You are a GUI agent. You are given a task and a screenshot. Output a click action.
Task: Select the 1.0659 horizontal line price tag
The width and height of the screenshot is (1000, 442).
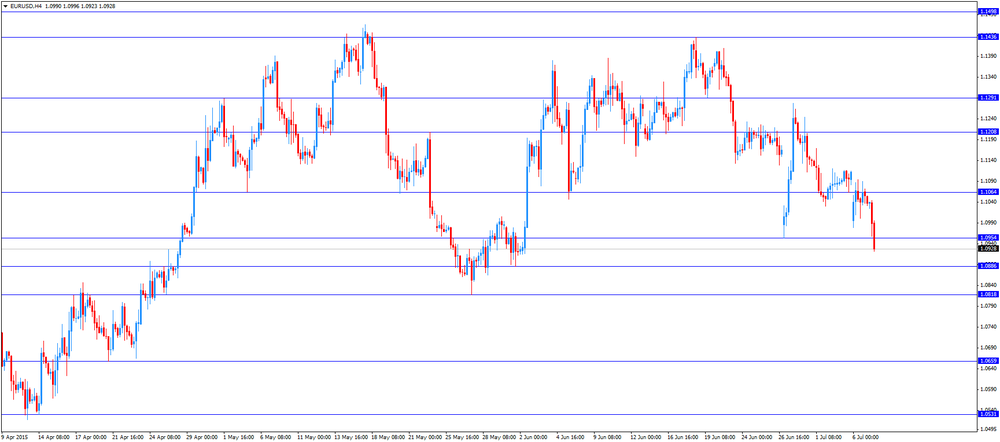point(987,361)
